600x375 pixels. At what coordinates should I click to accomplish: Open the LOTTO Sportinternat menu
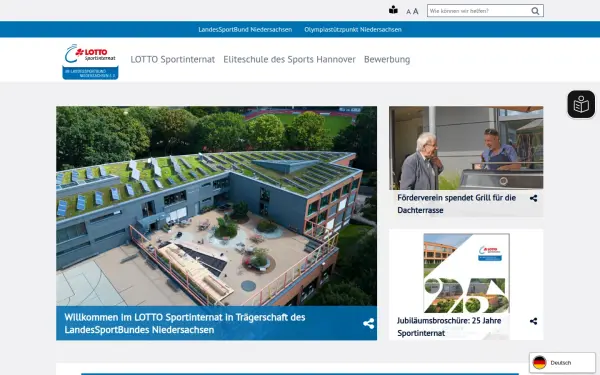[x=173, y=59]
